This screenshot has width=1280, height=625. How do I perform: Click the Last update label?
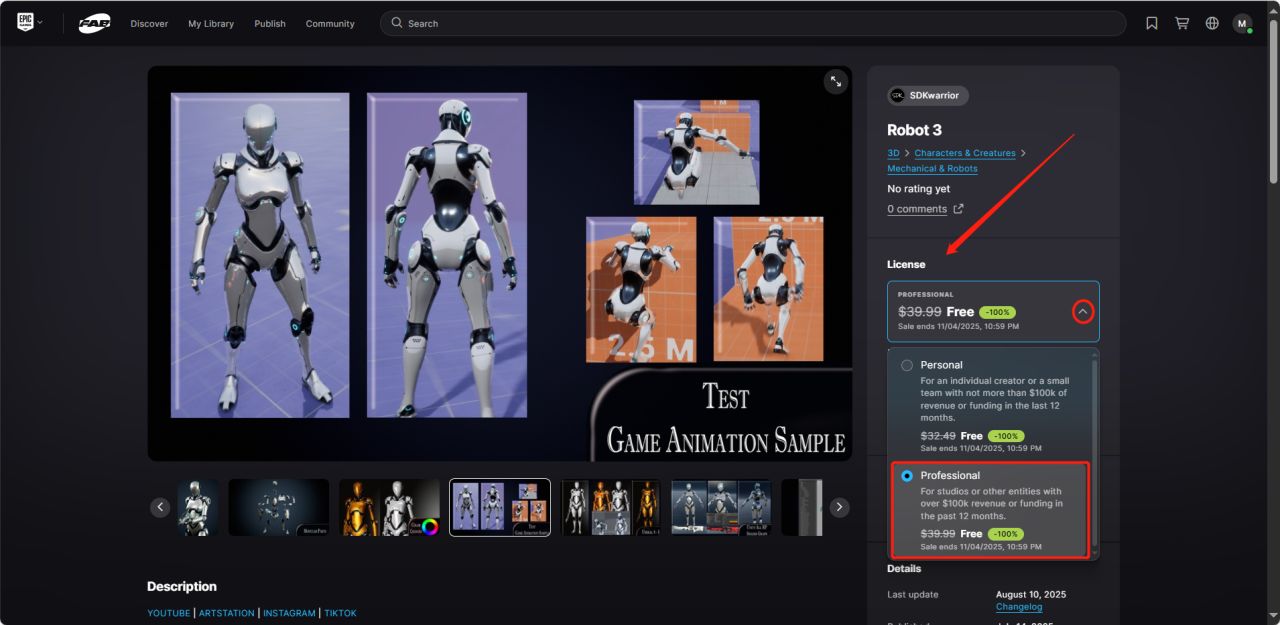[913, 594]
